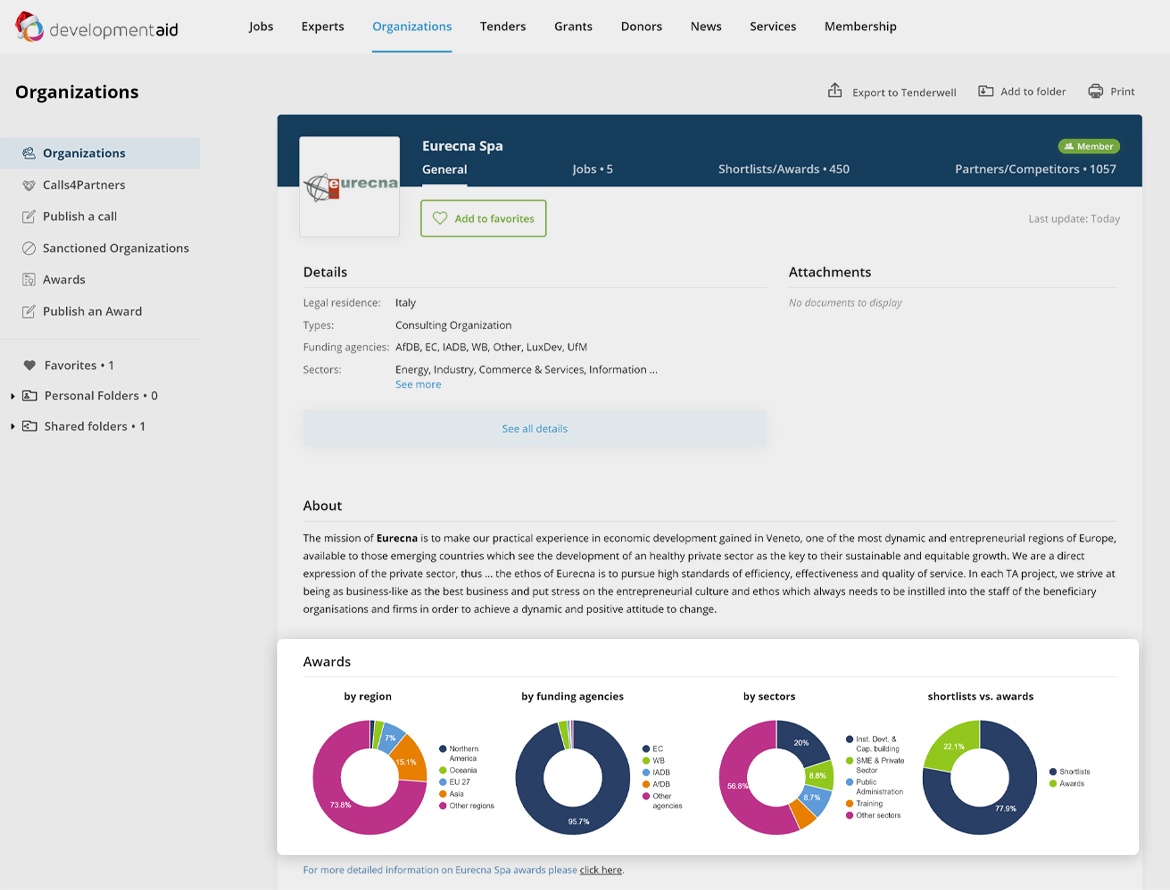Viewport: 1170px width, 890px height.
Task: Click the Print printer icon
Action: click(1095, 91)
